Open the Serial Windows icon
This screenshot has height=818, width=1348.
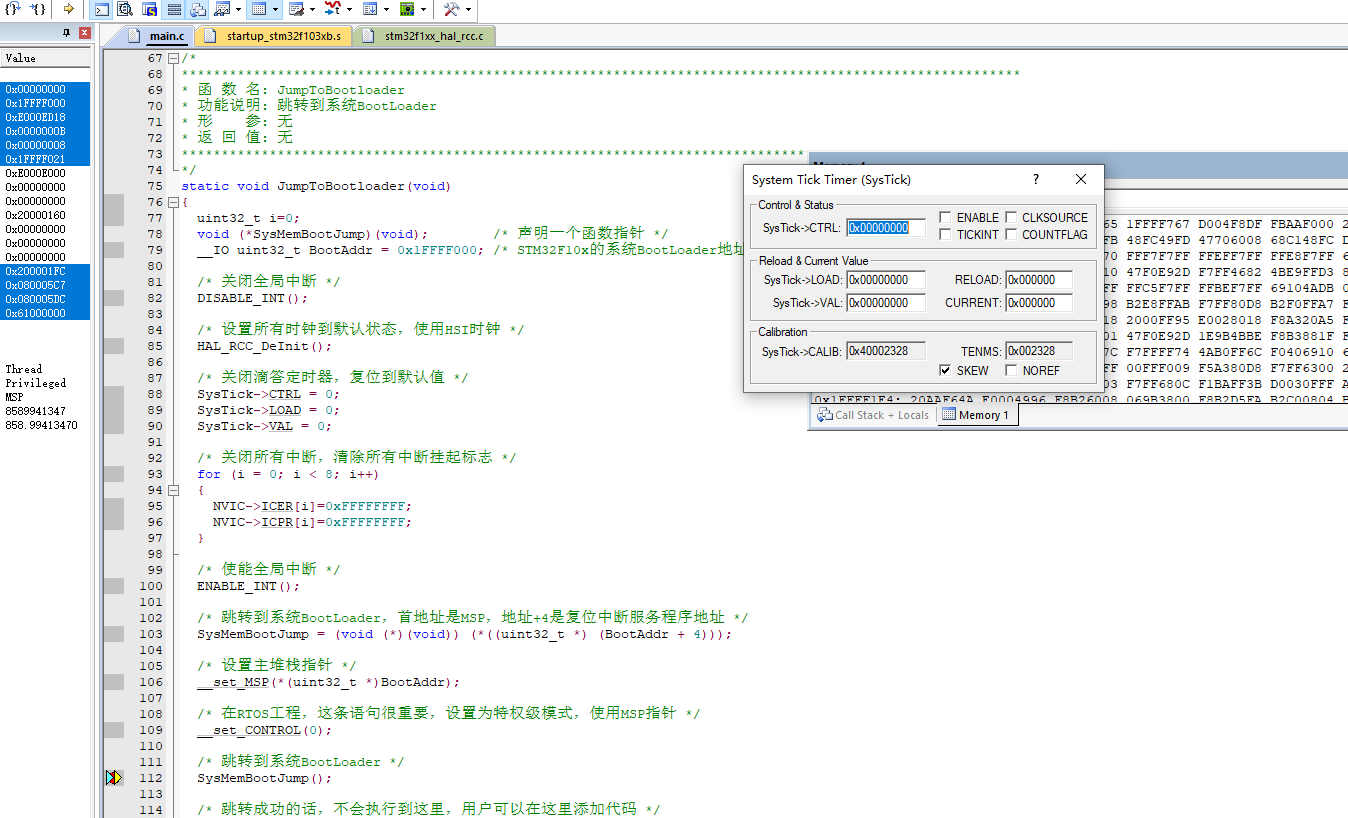point(295,10)
